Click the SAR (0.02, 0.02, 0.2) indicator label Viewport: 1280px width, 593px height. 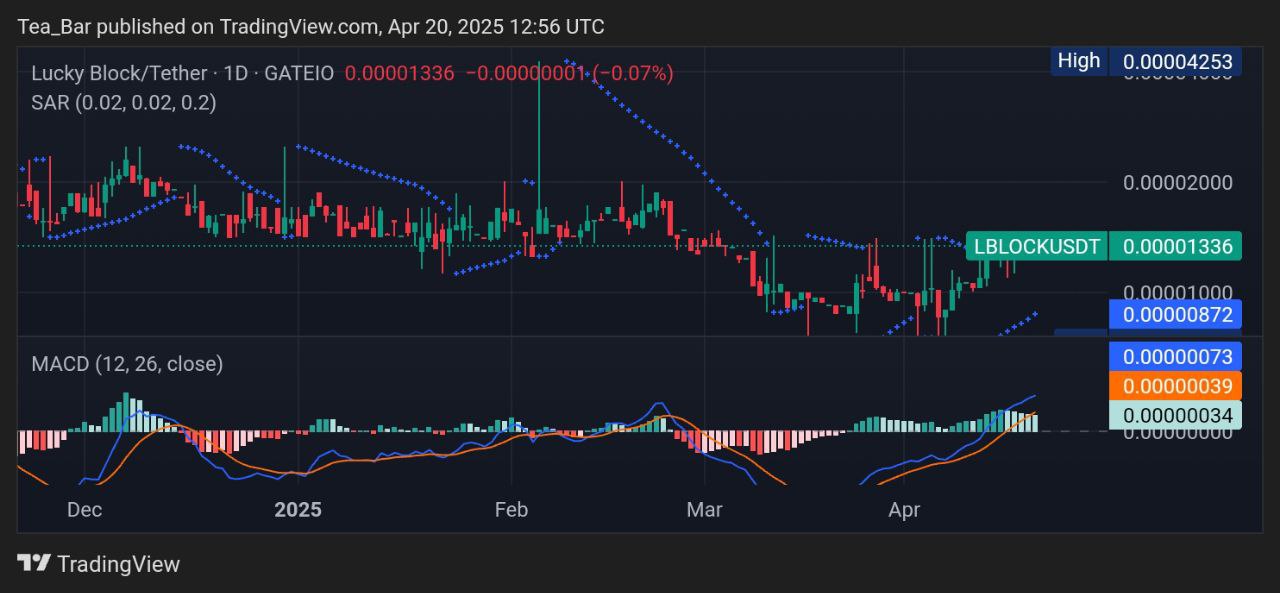point(123,102)
